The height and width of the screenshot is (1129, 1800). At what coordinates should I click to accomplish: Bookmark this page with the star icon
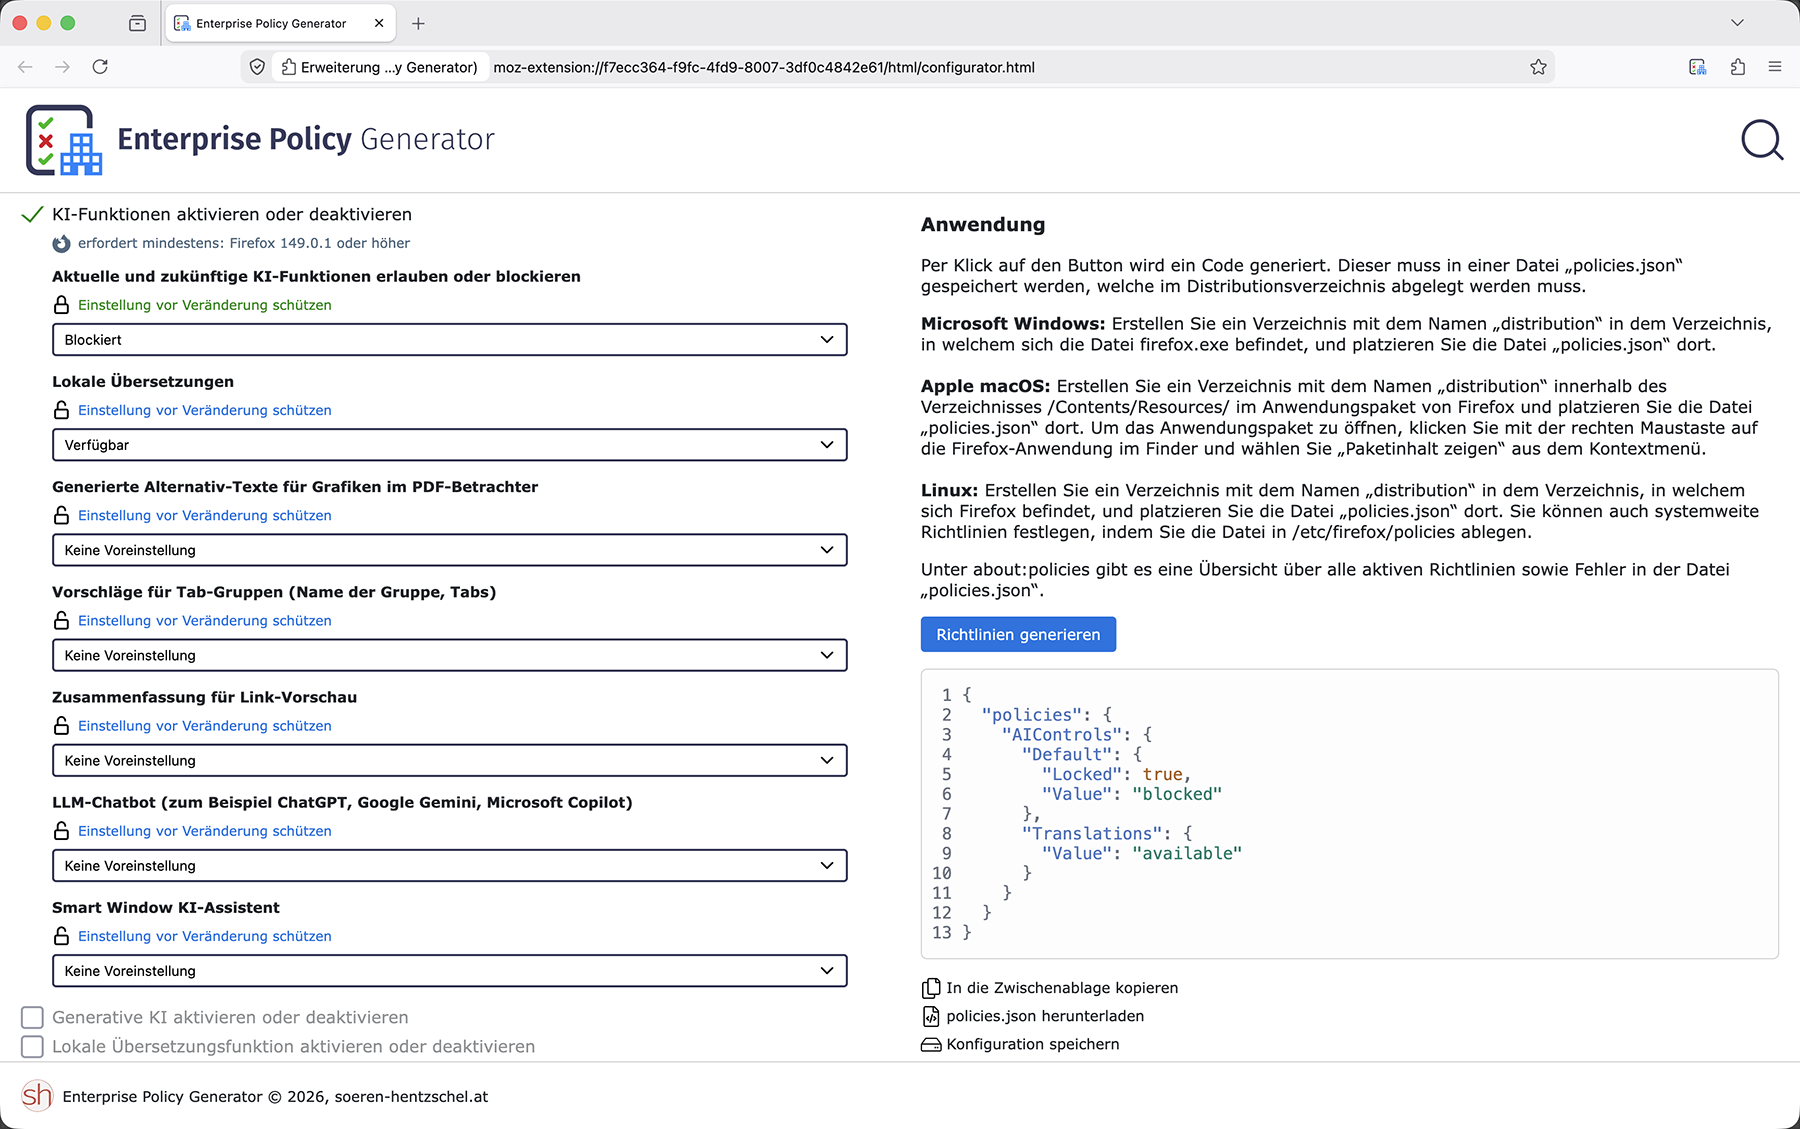(x=1538, y=67)
